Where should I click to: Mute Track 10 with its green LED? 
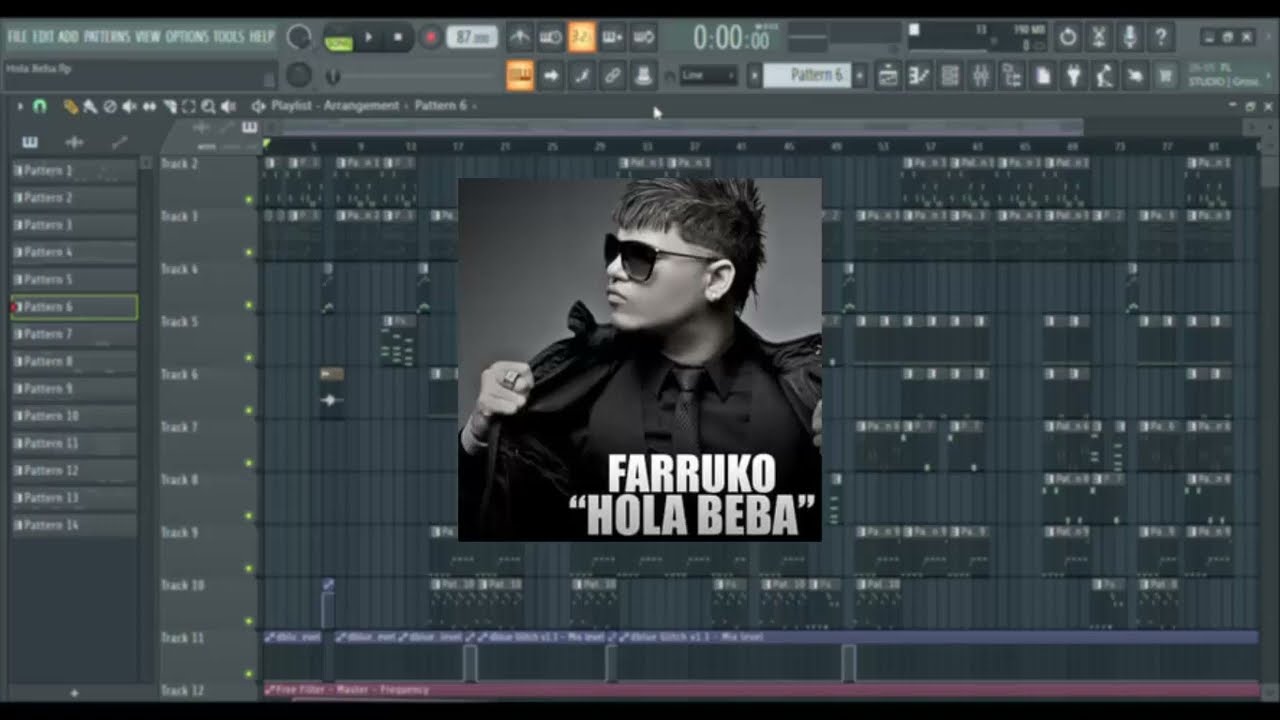click(x=249, y=621)
